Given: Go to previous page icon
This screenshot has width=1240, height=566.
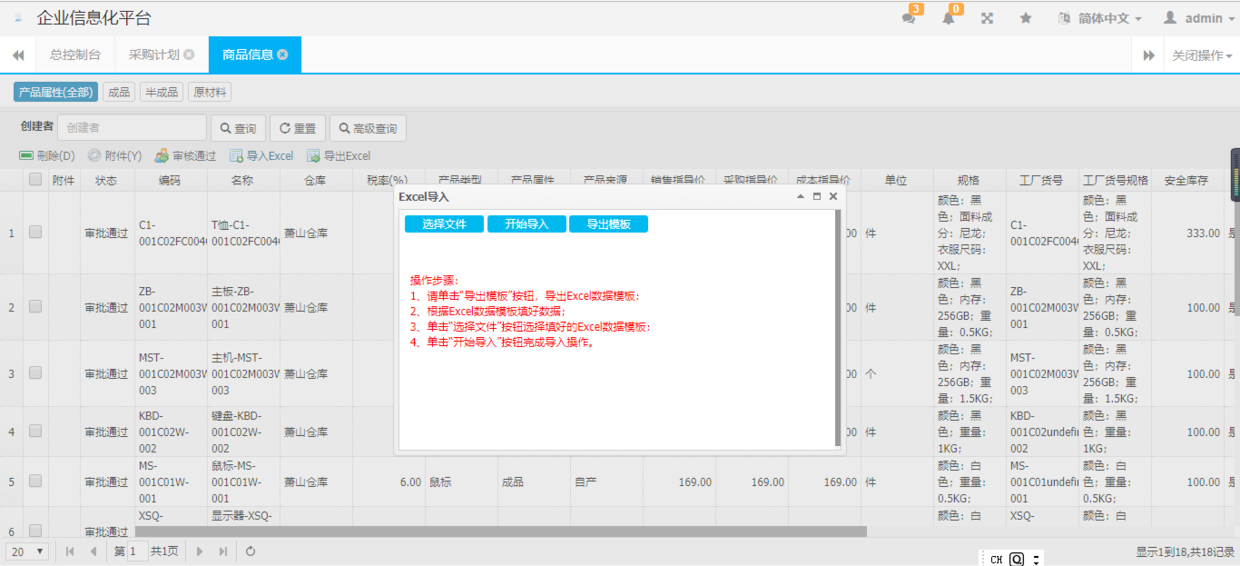Looking at the screenshot, I should coord(94,551).
